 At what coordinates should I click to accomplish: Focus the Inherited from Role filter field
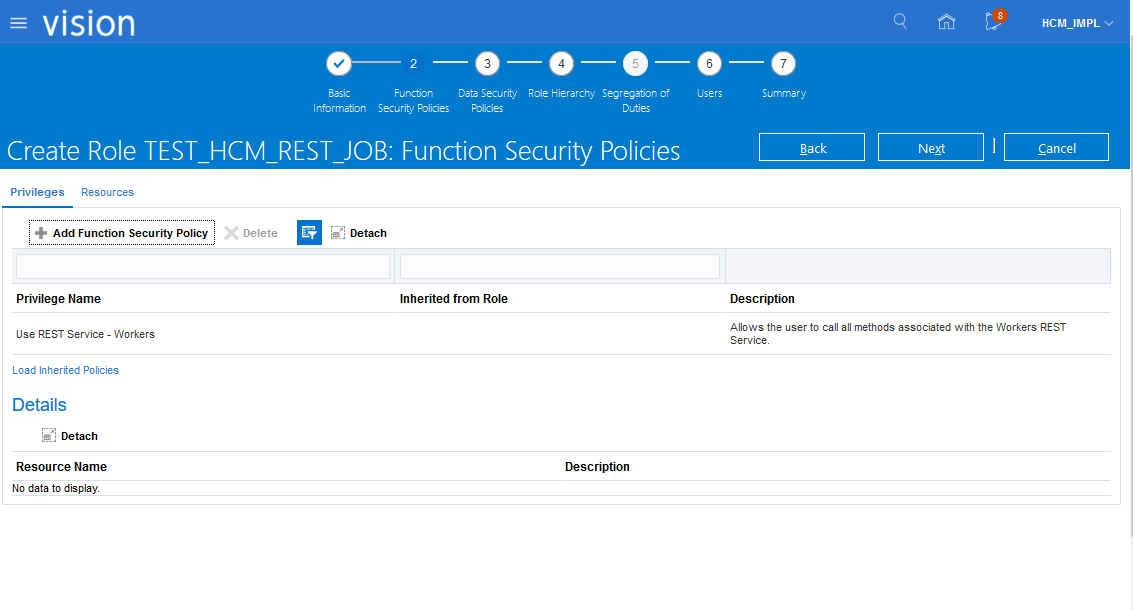click(559, 266)
